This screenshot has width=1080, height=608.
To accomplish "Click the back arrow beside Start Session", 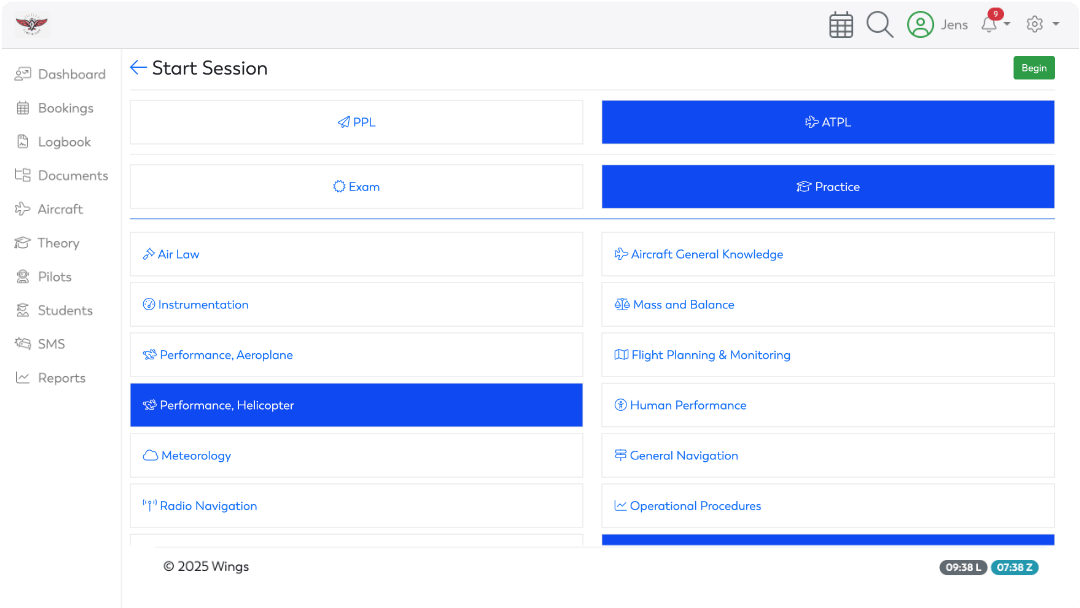I will (x=138, y=68).
